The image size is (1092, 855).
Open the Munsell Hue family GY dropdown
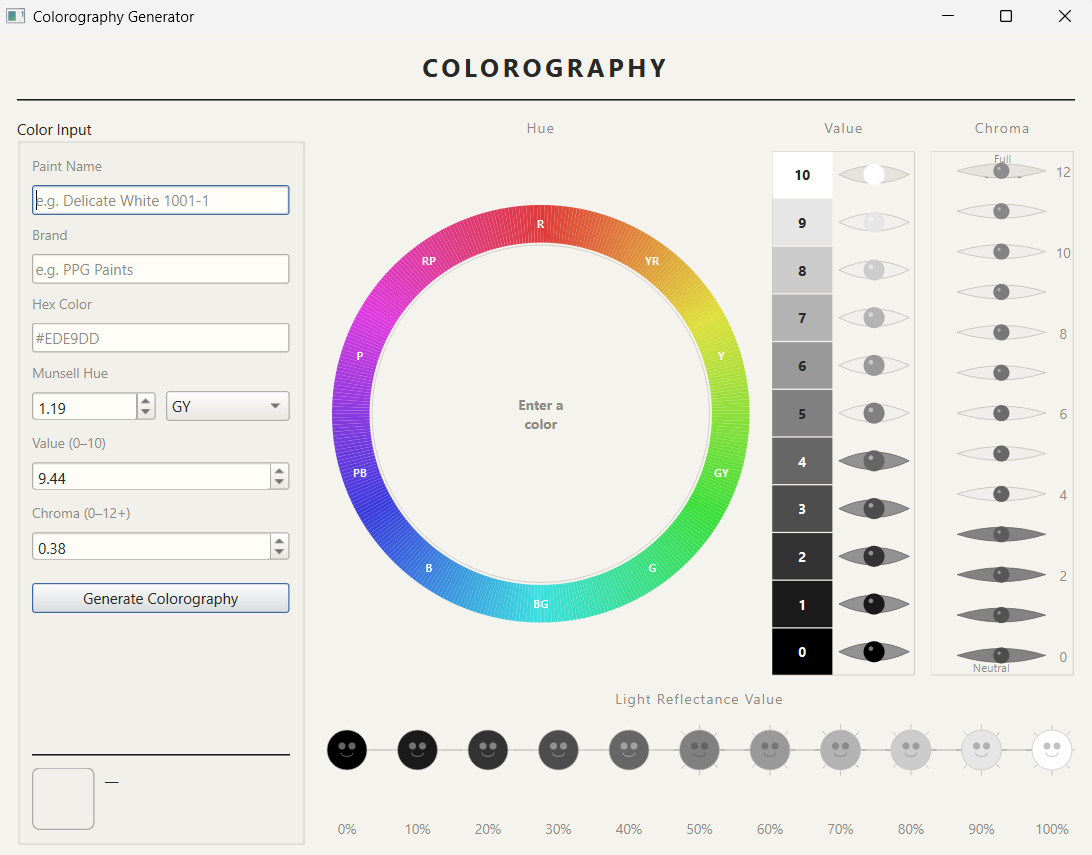pos(227,406)
